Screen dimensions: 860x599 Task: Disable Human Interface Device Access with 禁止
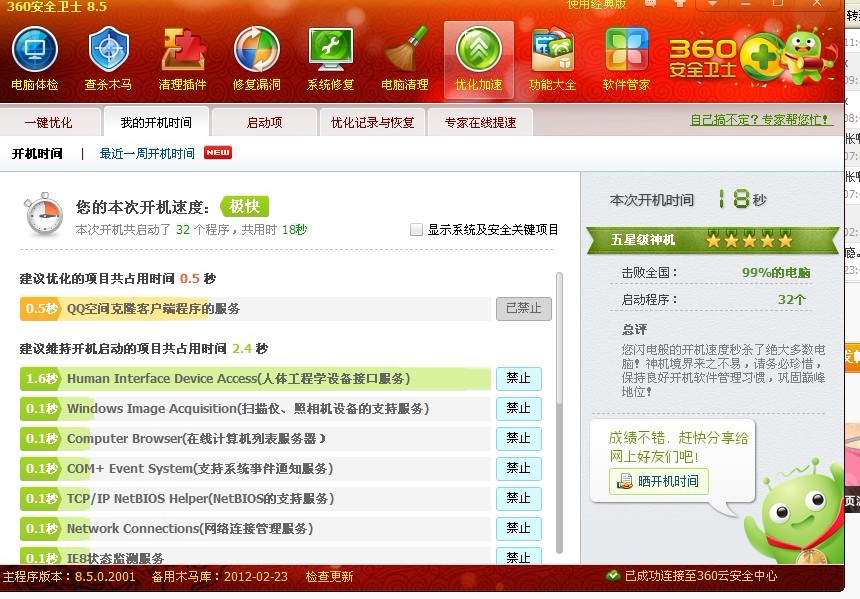(519, 378)
